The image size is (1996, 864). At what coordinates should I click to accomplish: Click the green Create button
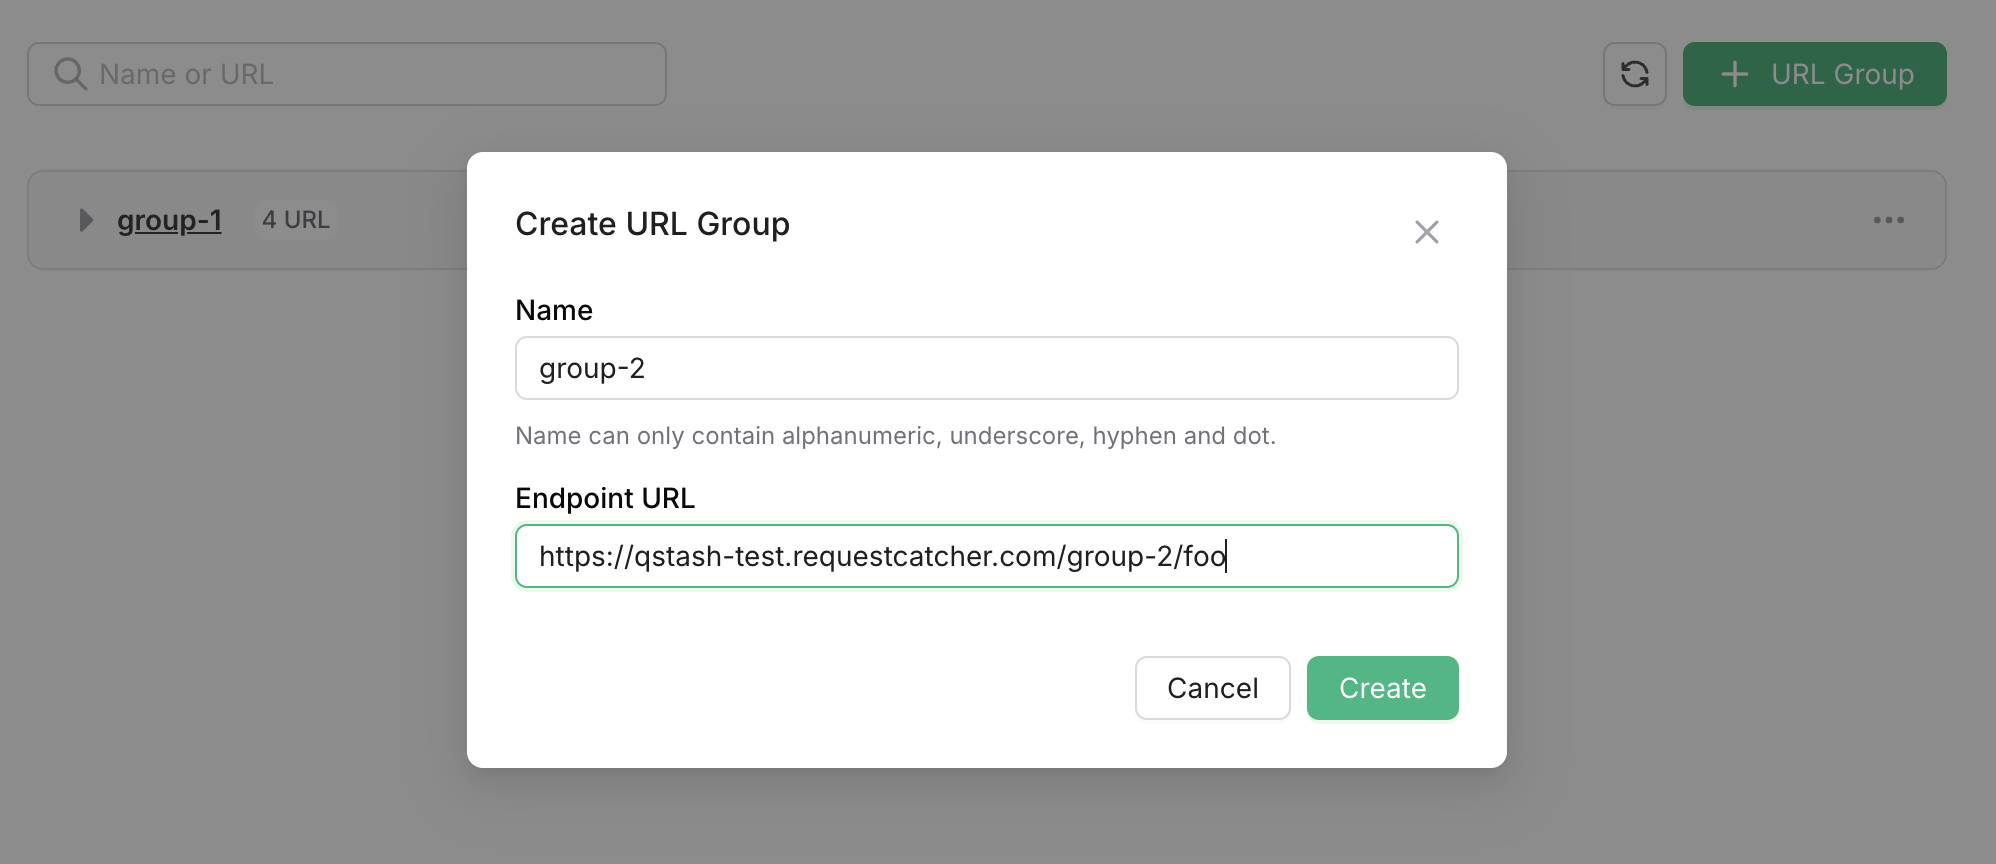1382,688
